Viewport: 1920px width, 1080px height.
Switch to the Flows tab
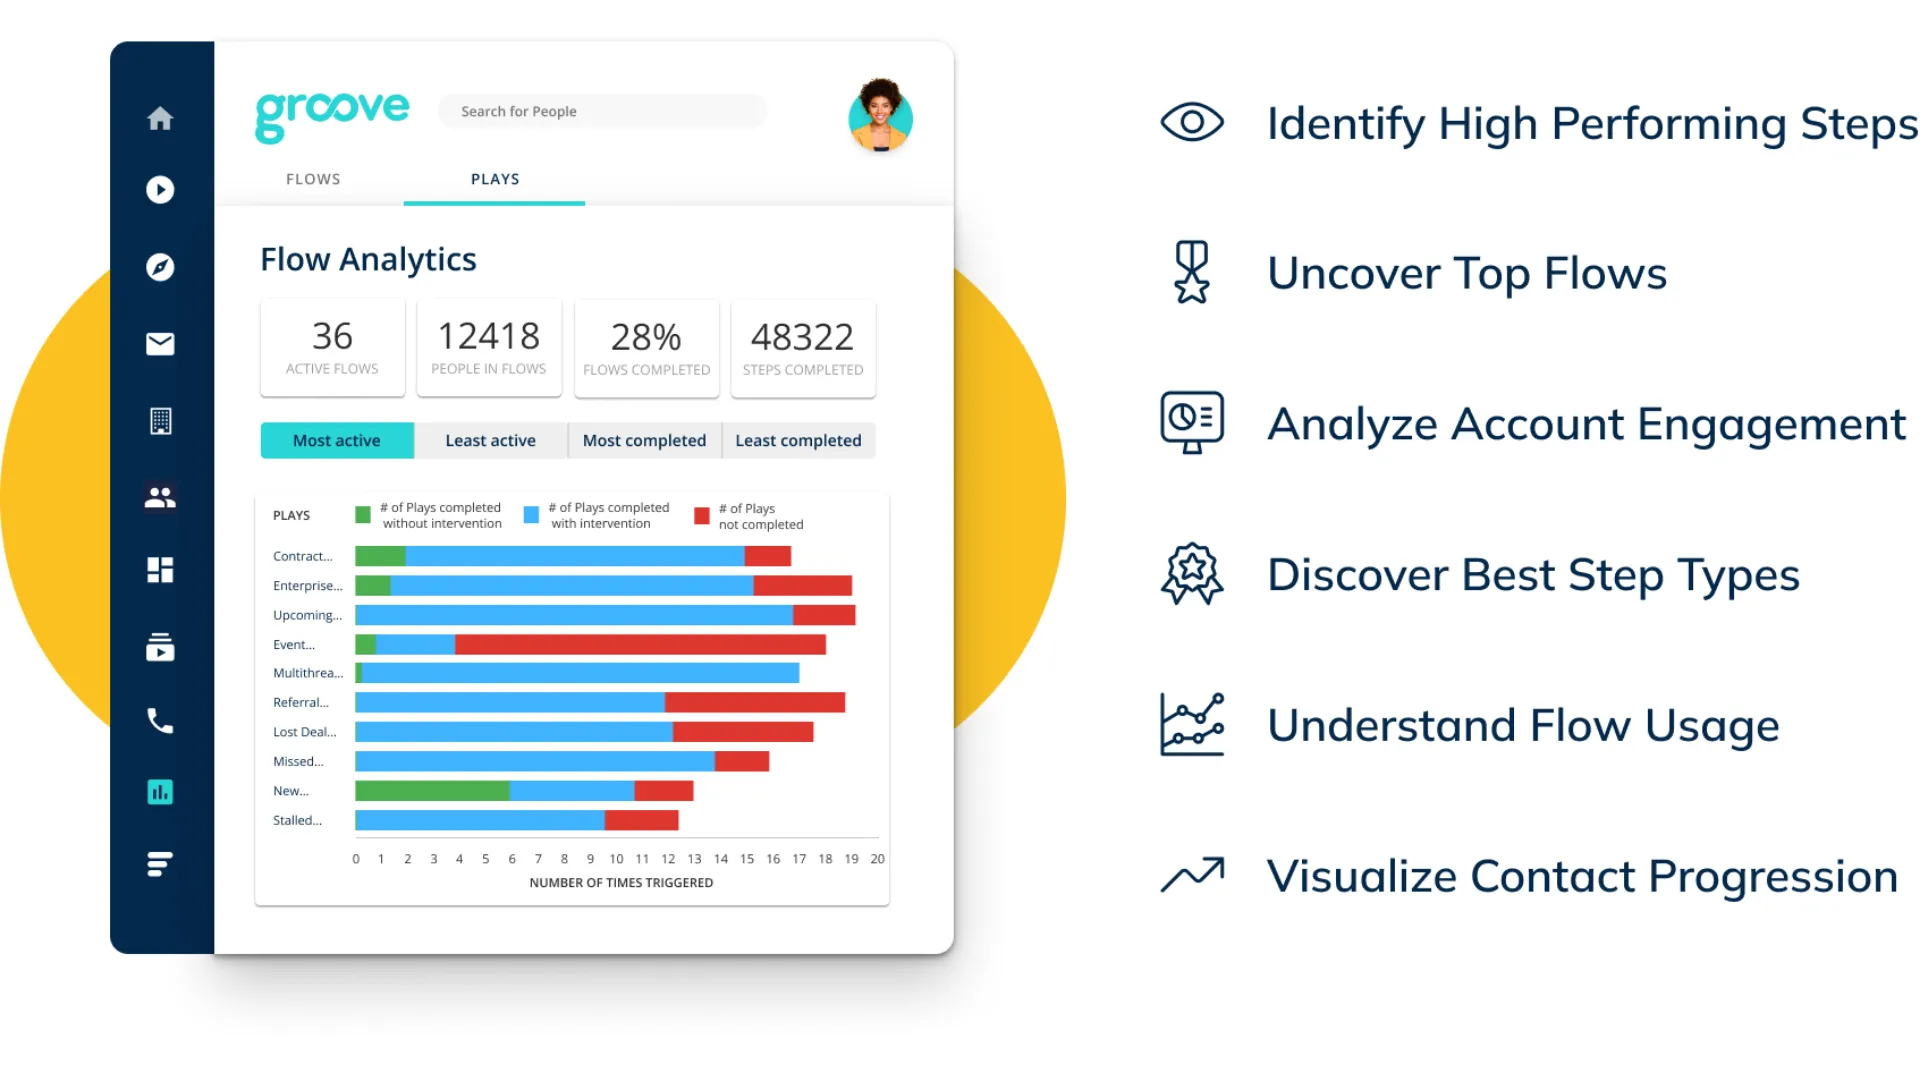pyautogui.click(x=313, y=179)
